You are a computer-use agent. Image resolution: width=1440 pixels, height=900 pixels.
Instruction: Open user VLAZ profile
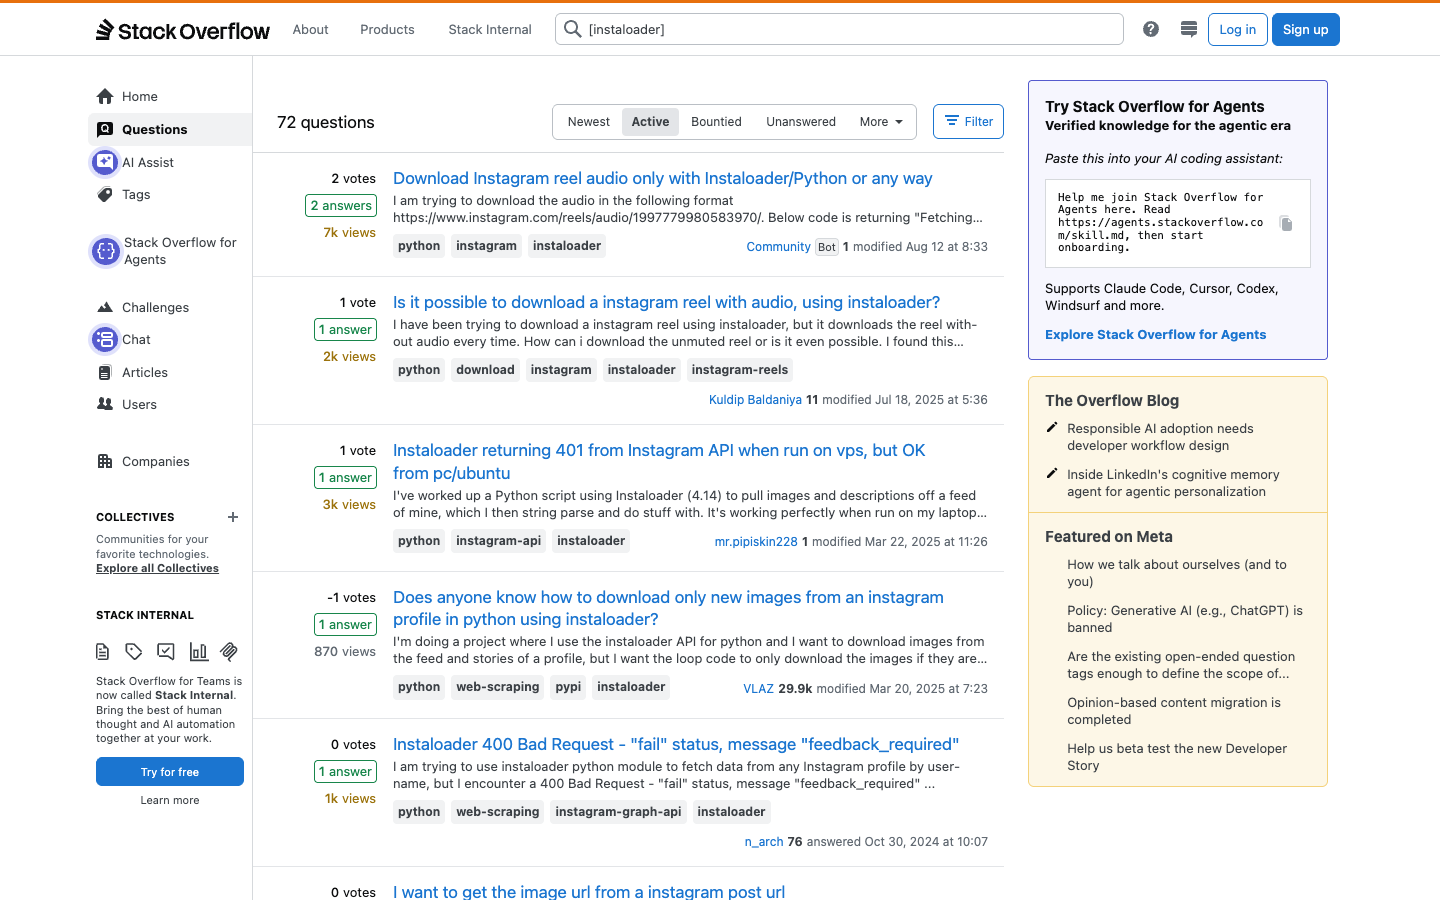tap(758, 689)
